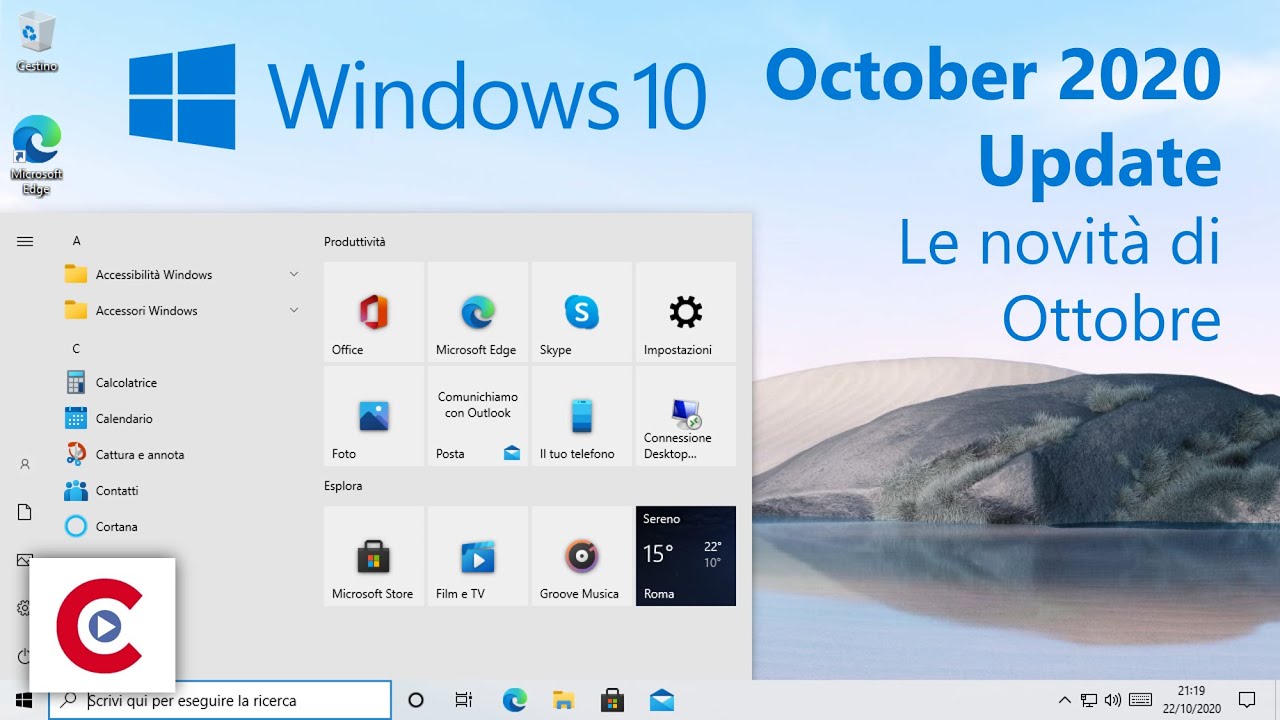Open the Il tuo telefono tile

[582, 416]
